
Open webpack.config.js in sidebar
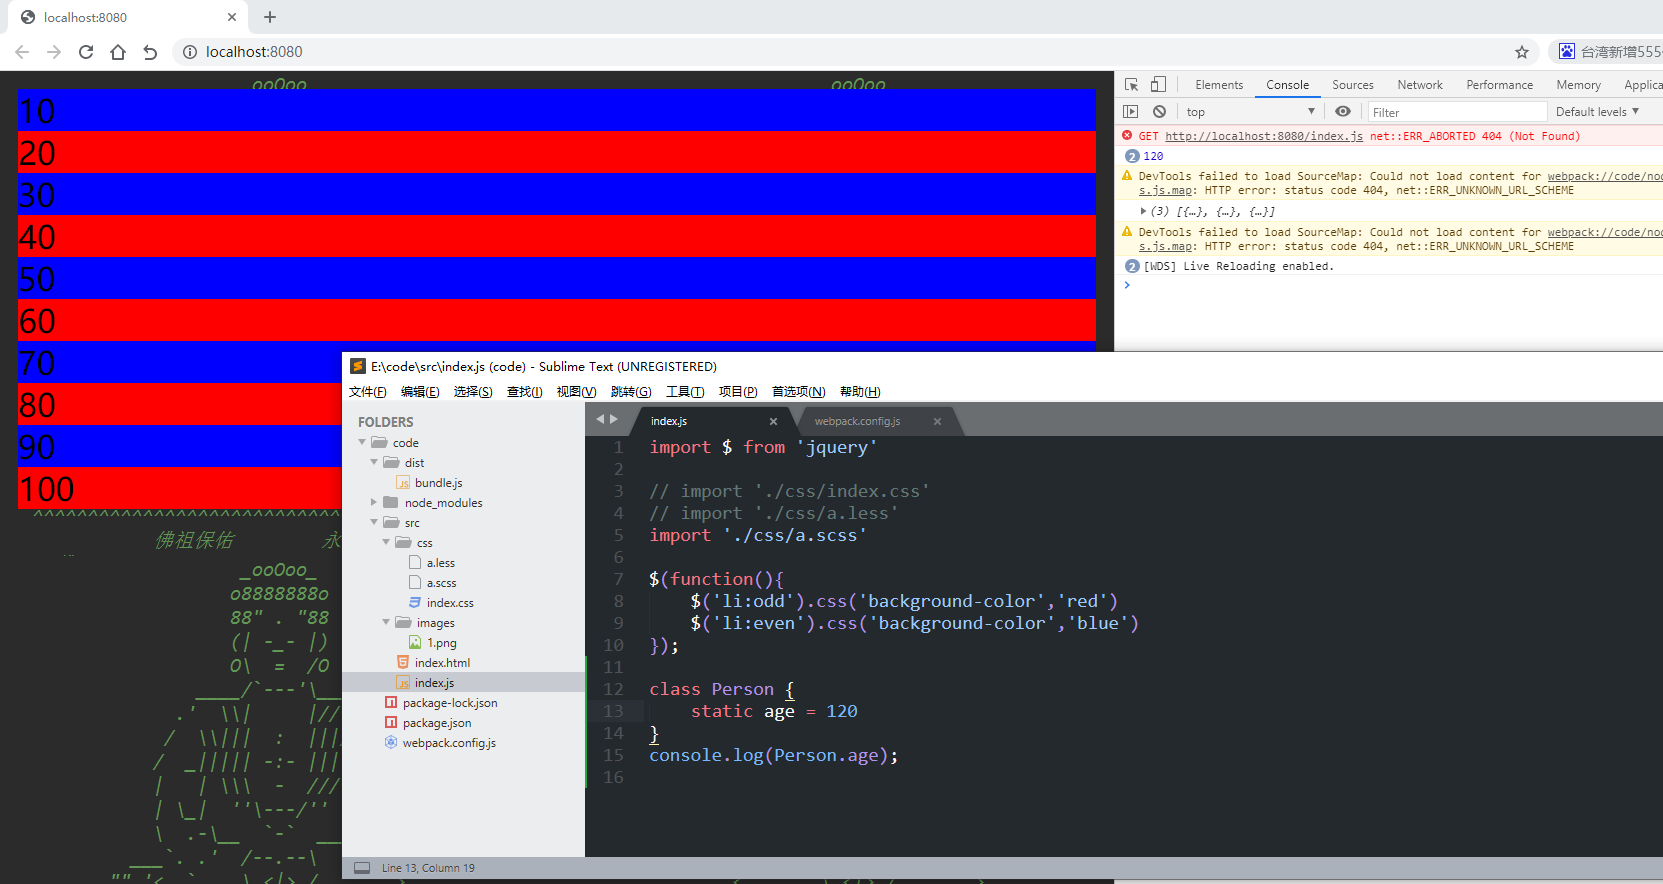449,743
